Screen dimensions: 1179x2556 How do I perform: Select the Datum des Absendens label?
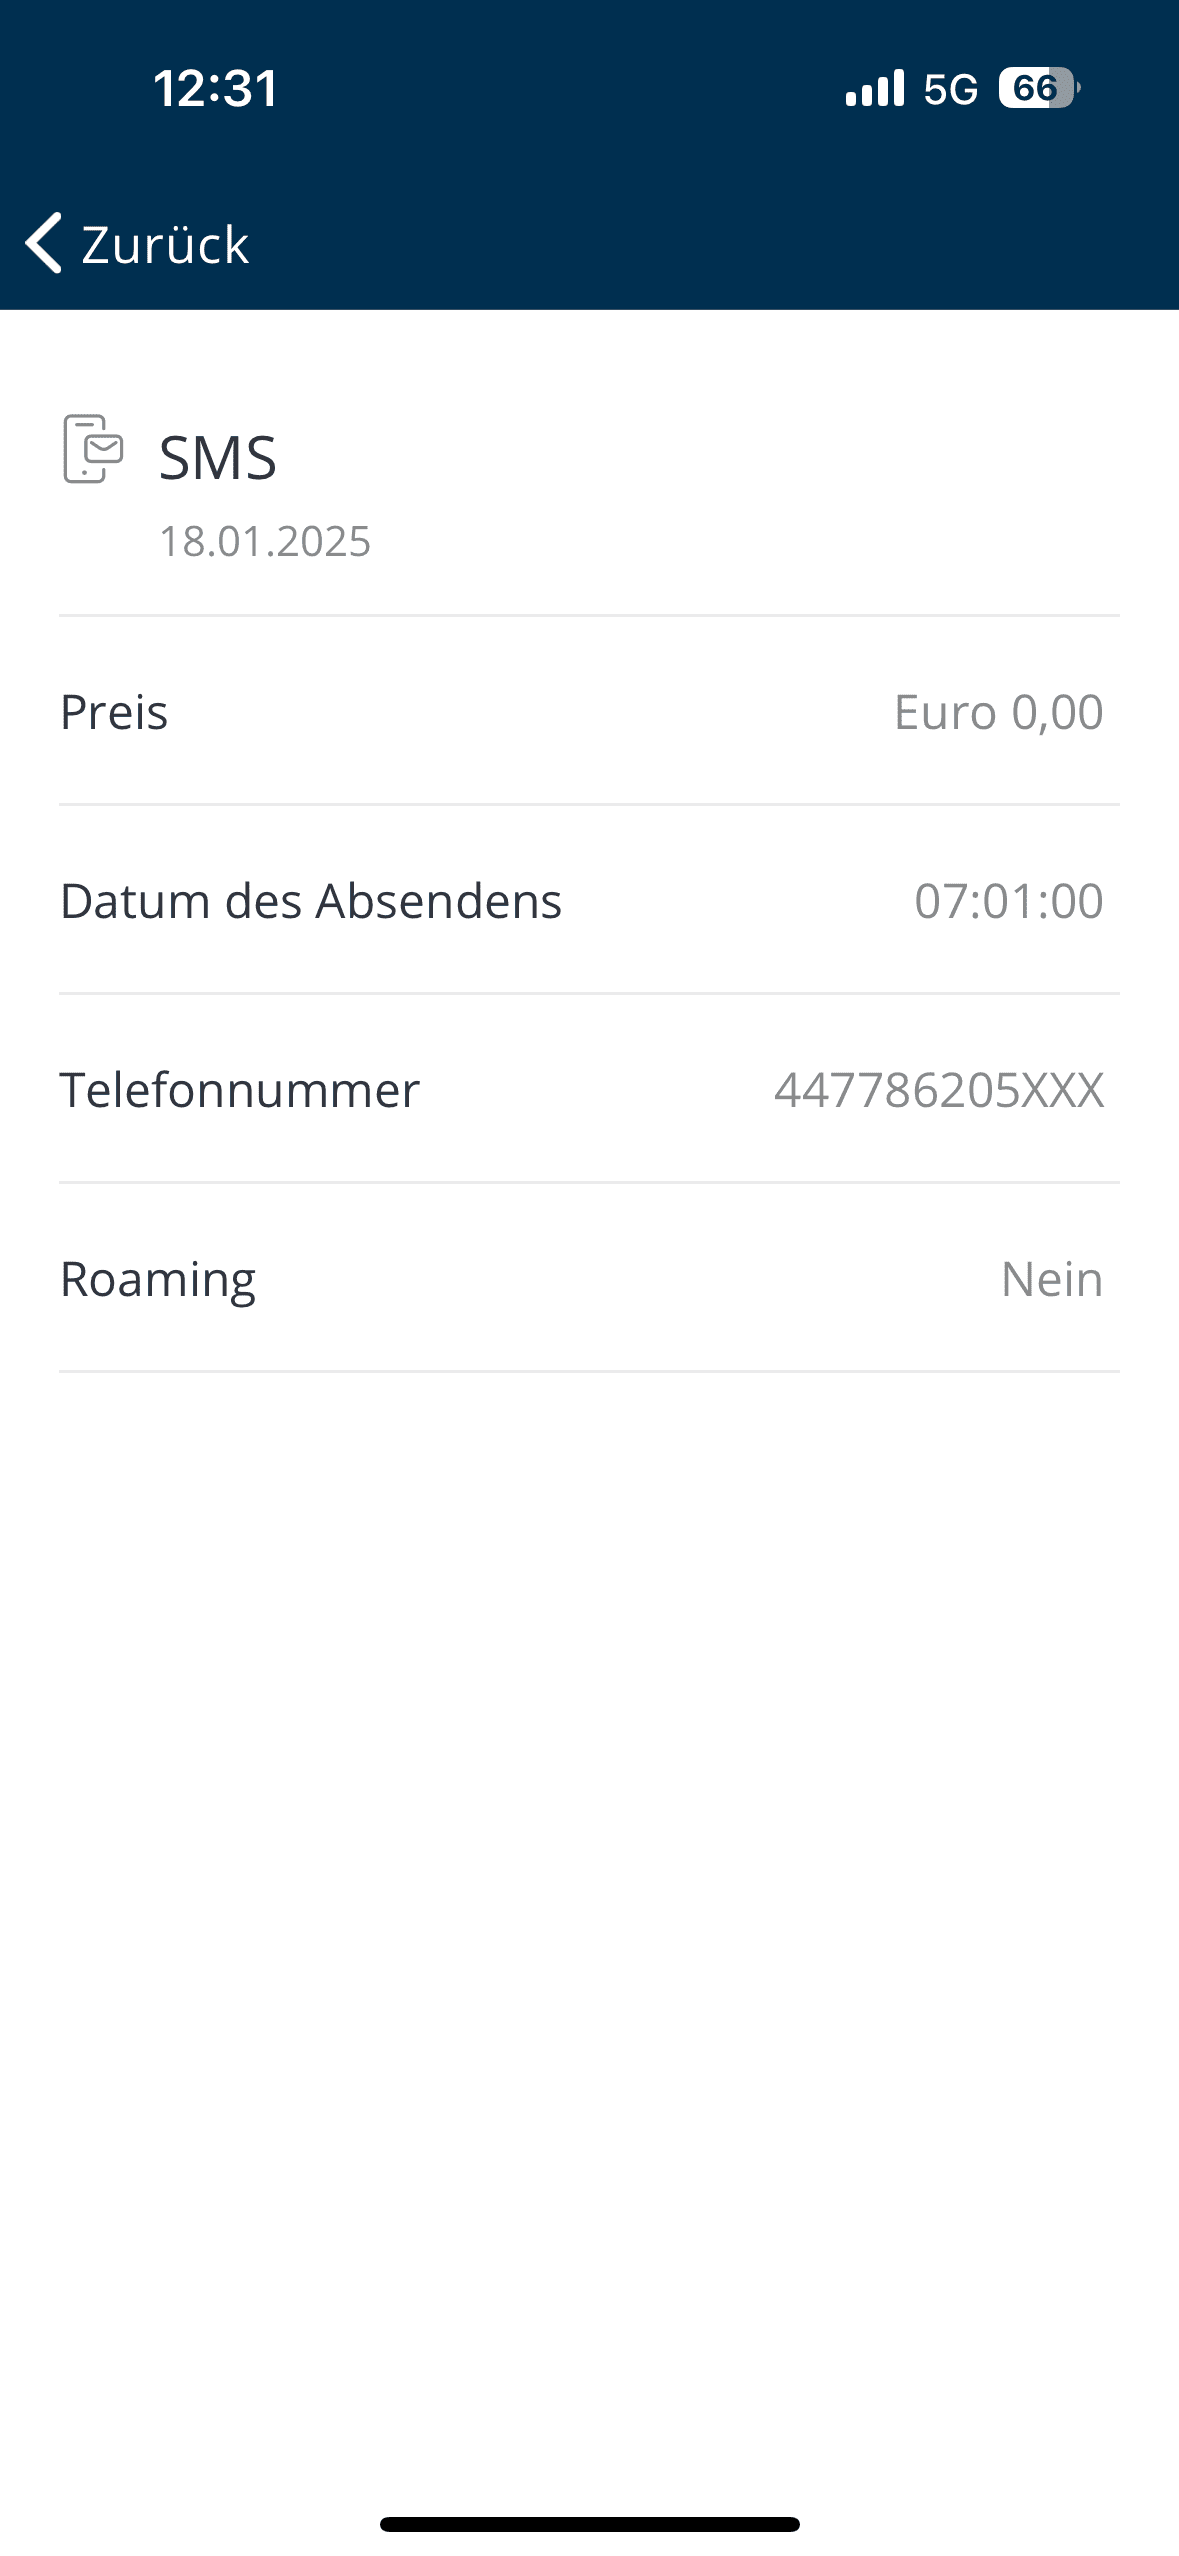[311, 901]
